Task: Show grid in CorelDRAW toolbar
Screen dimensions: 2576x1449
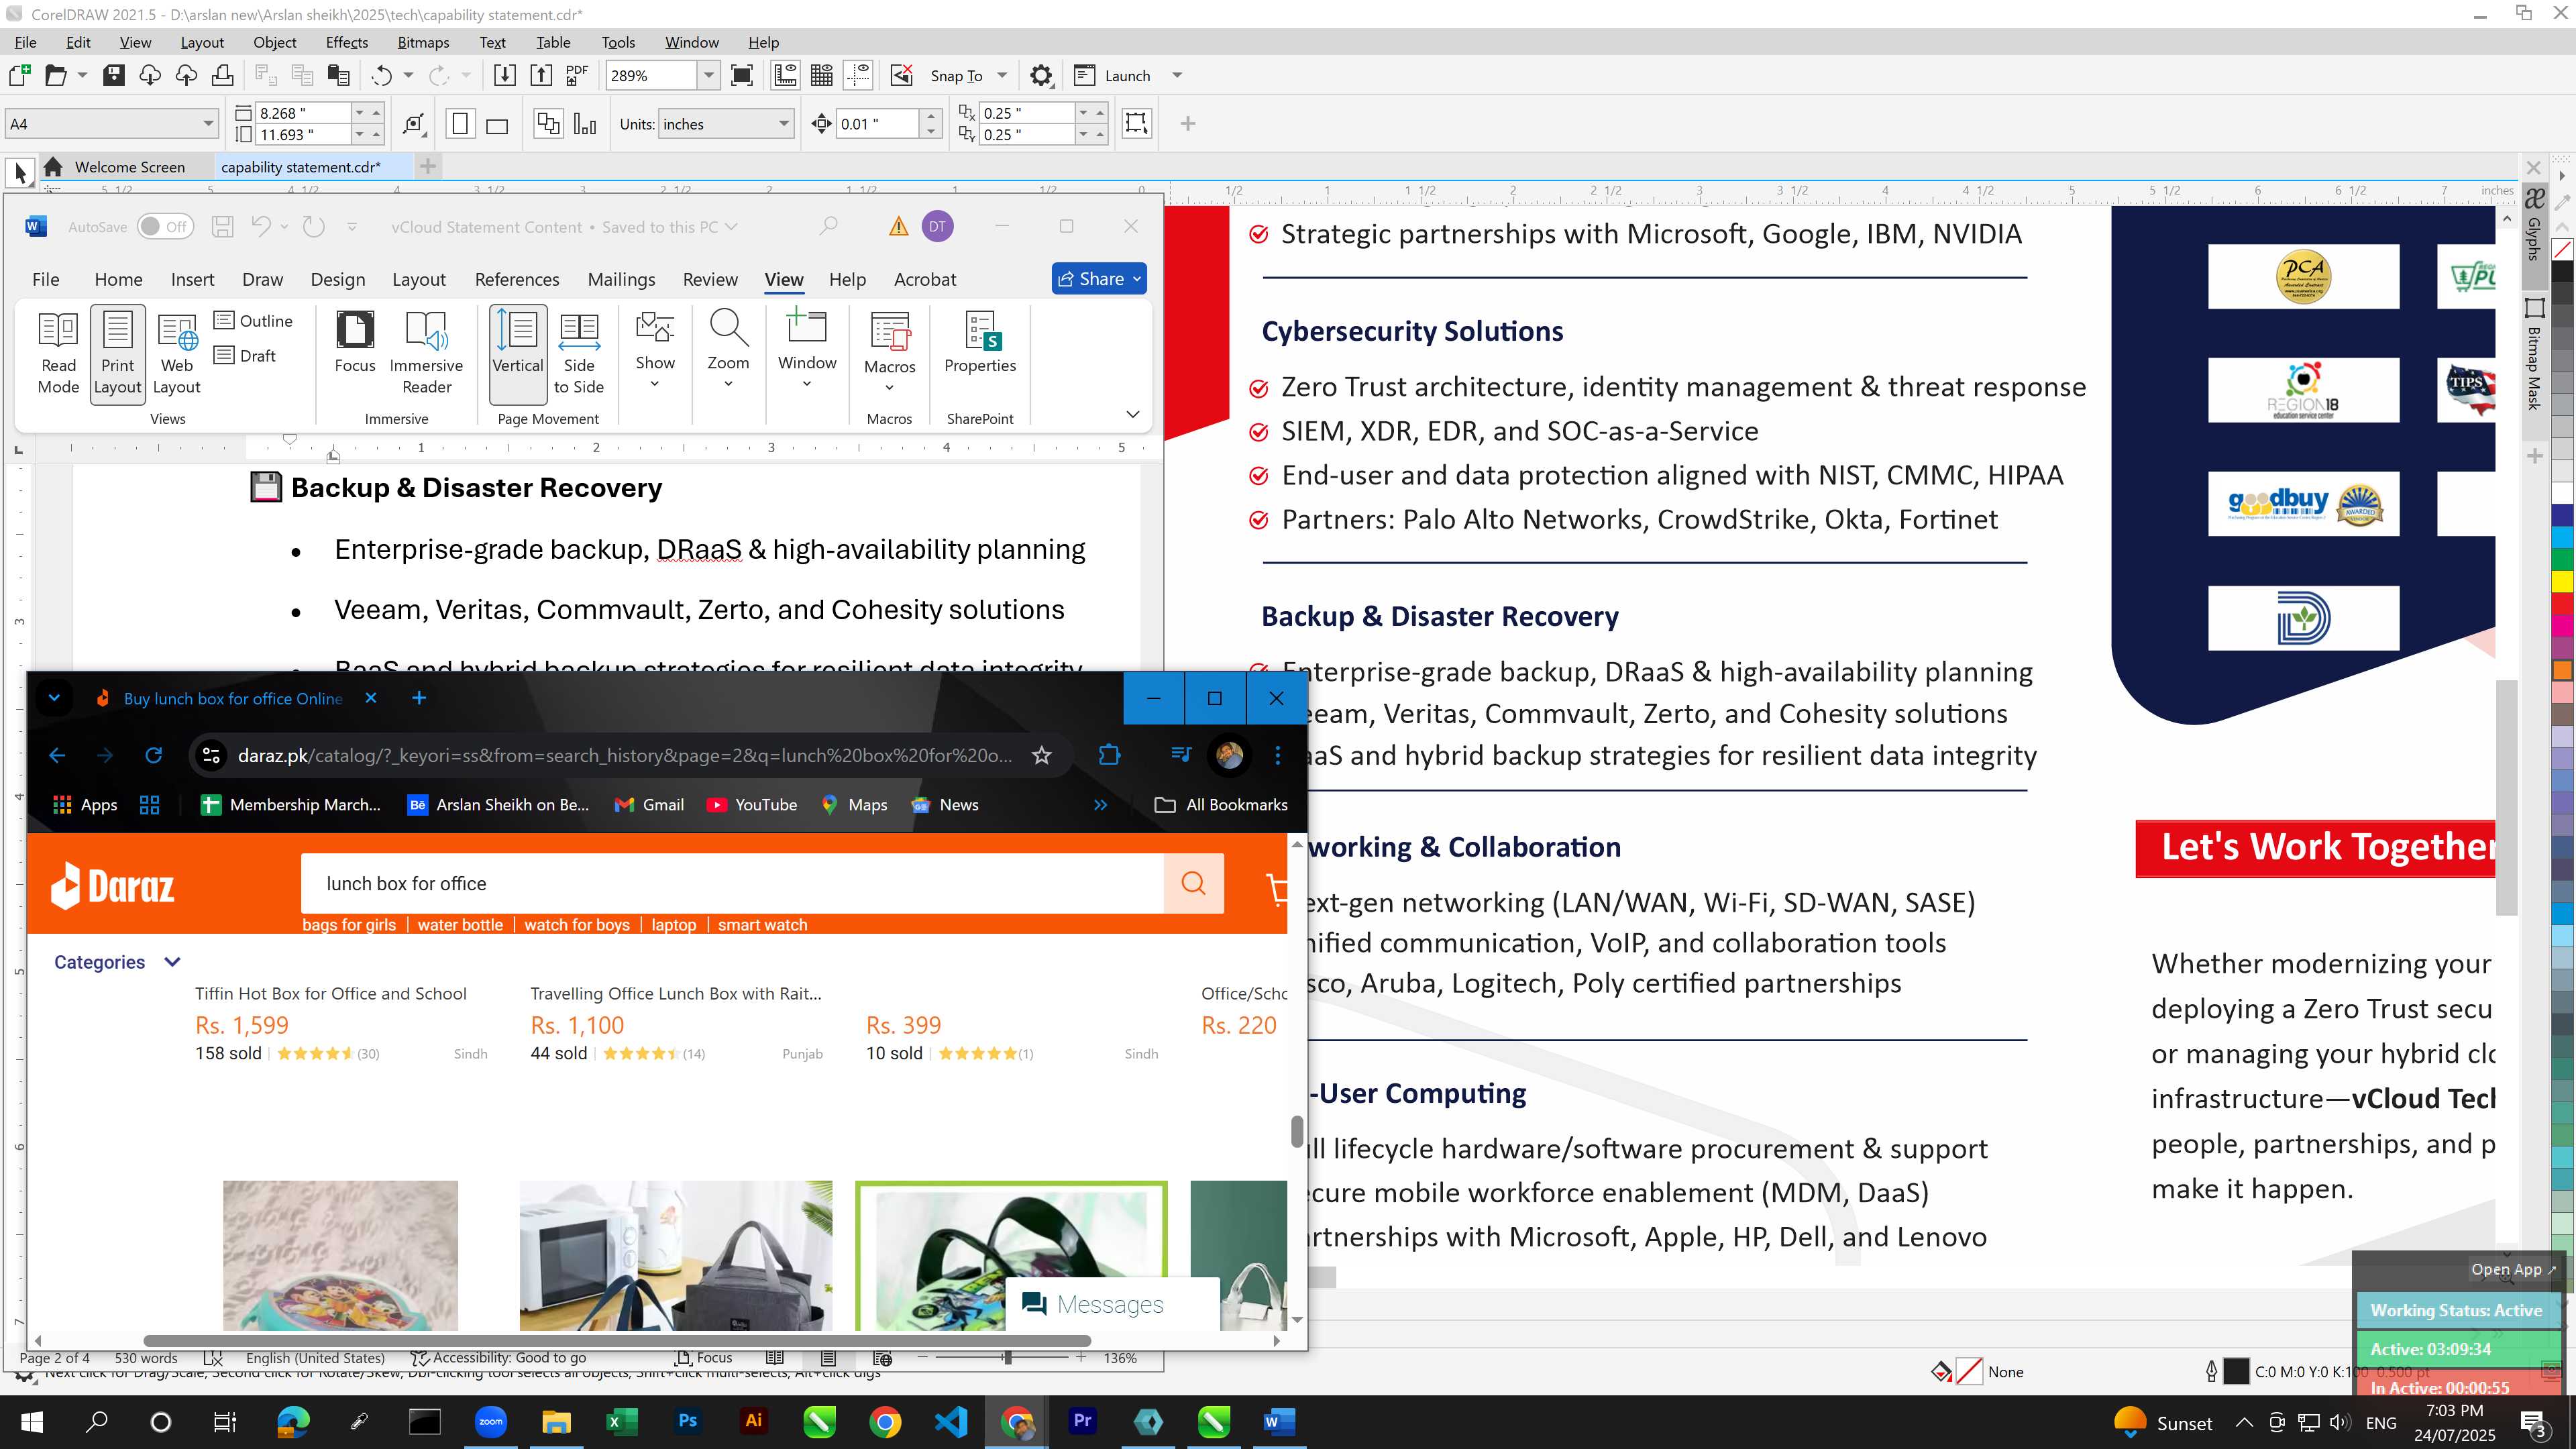Action: tap(822, 75)
